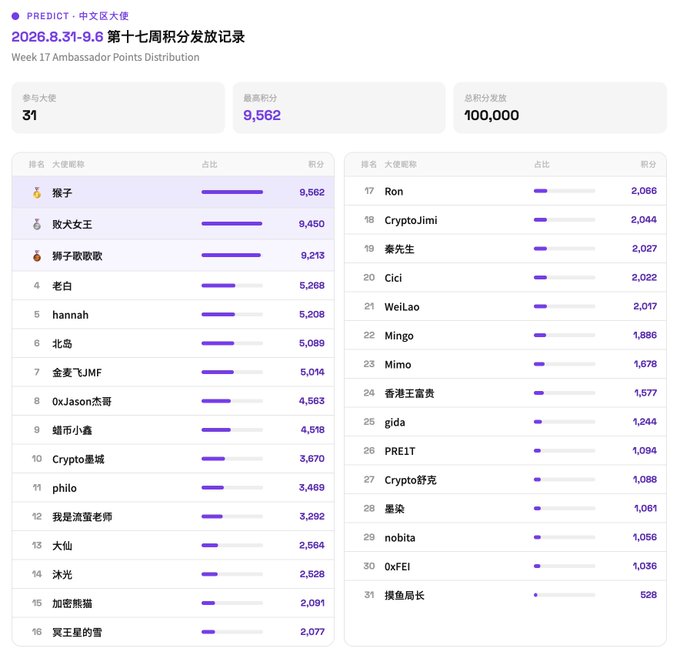The image size is (680, 655).
Task: Select the name 冥王星的雪
Action: 77,632
